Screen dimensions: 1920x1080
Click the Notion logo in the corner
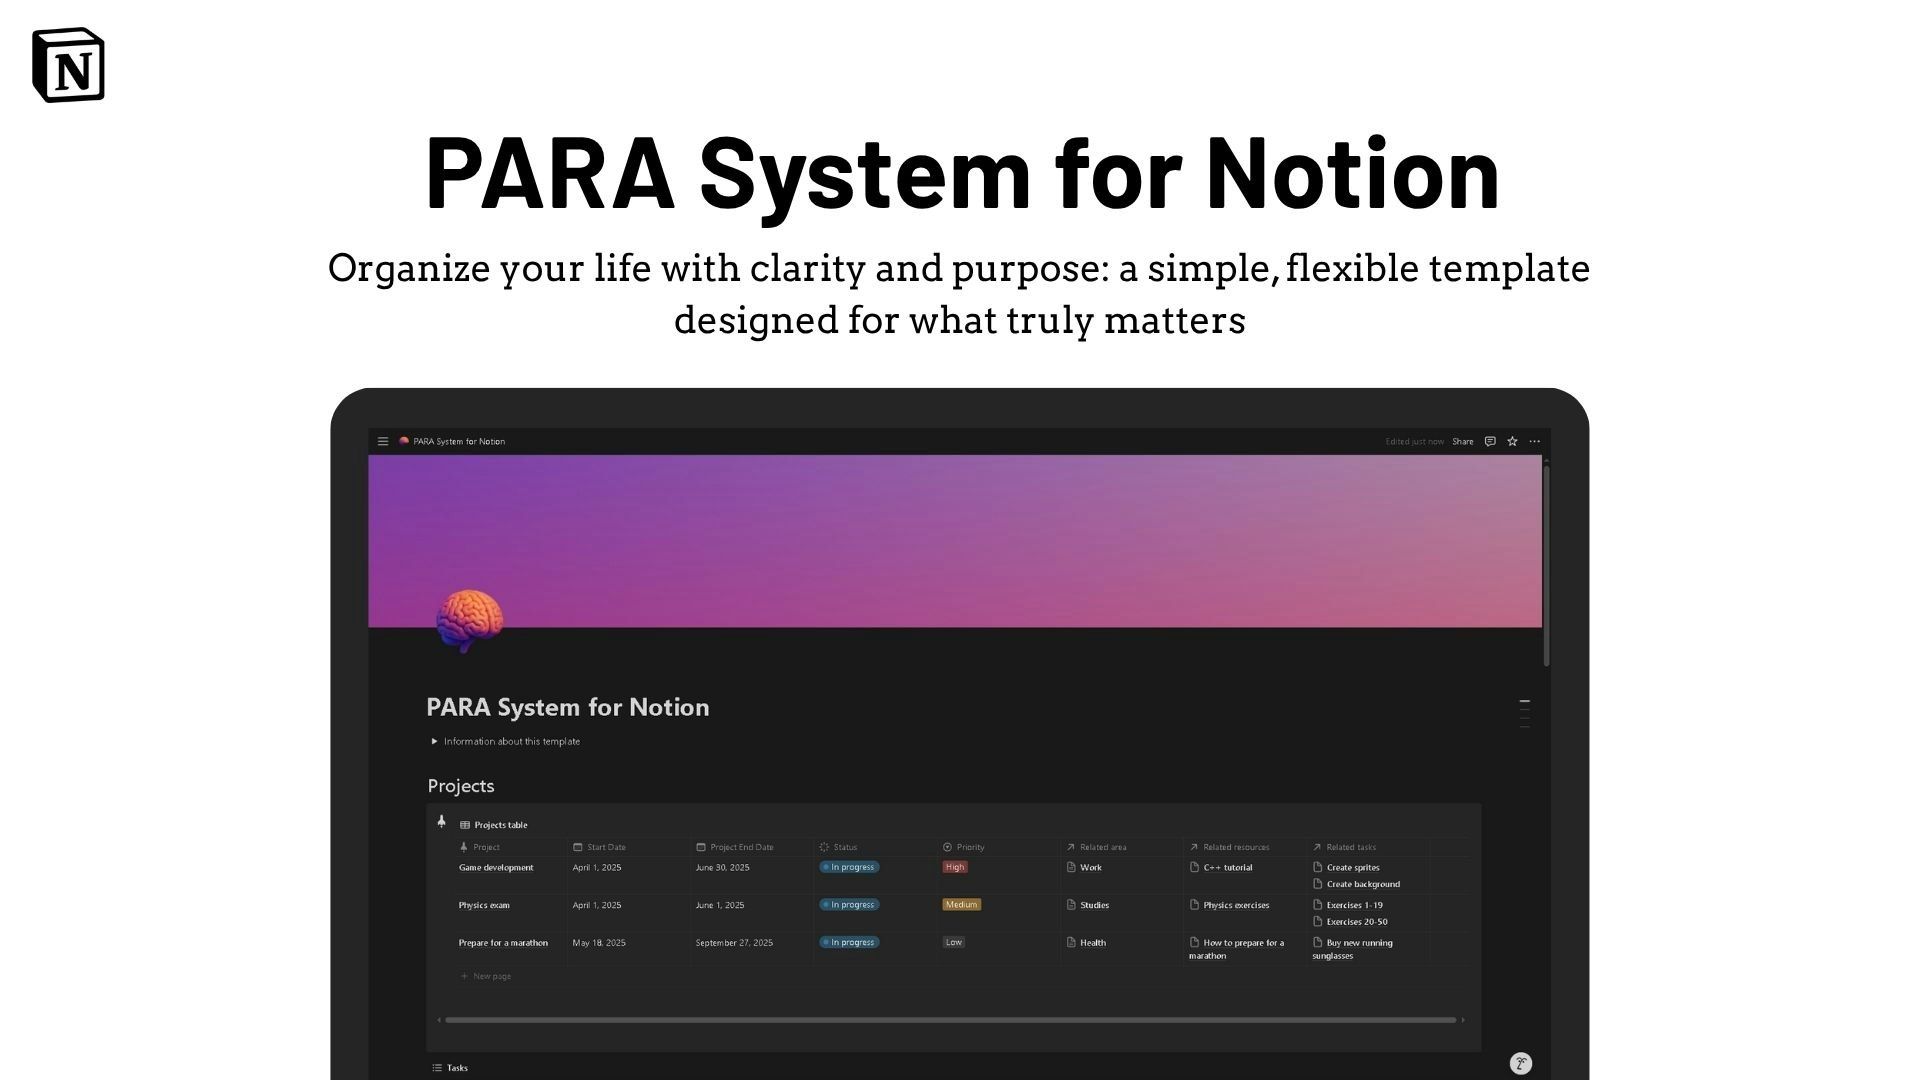(68, 65)
